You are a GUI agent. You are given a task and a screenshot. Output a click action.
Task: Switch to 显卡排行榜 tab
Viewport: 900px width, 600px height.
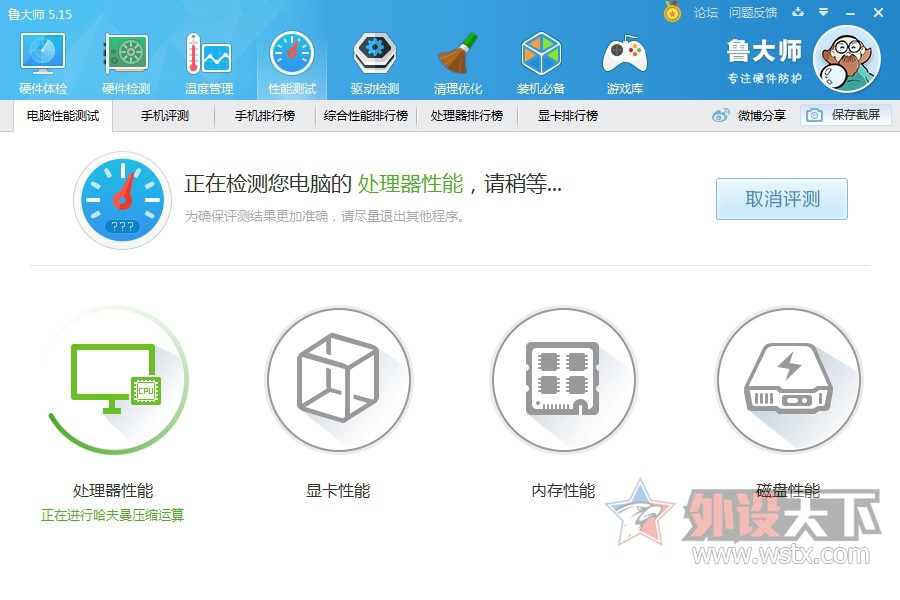coord(568,116)
